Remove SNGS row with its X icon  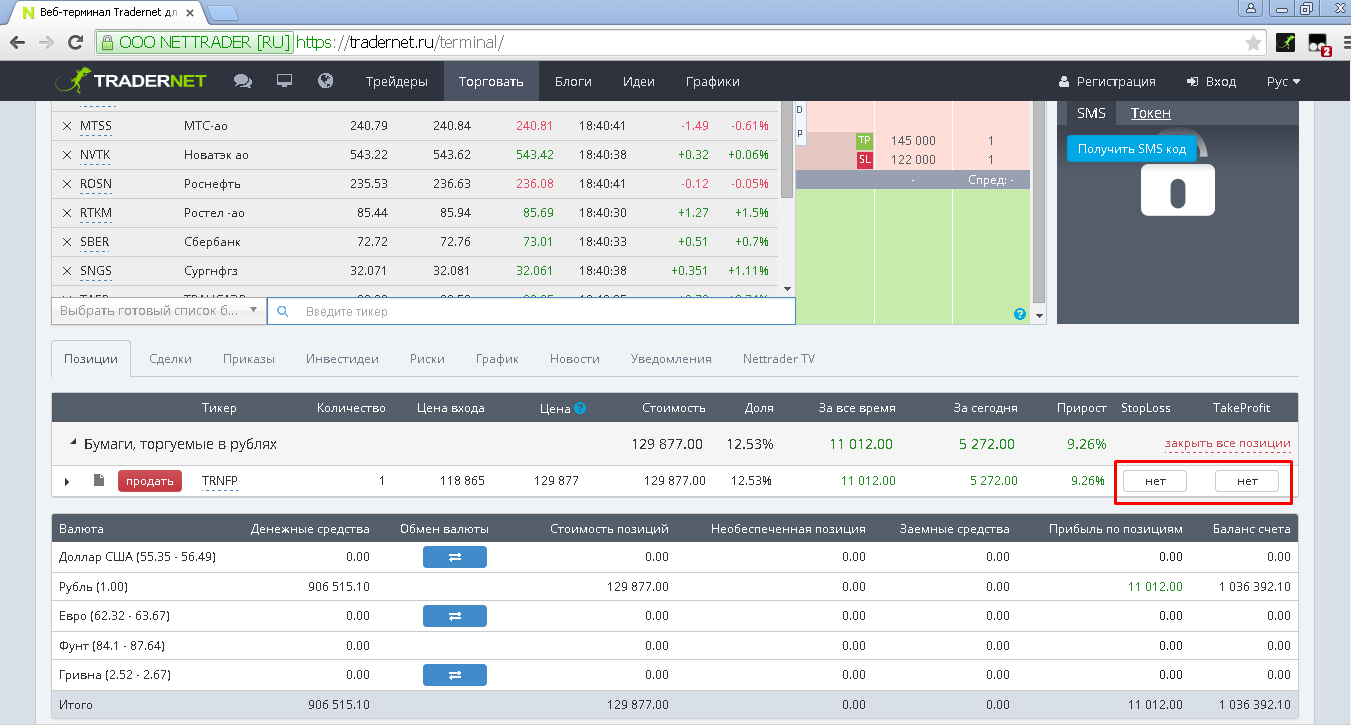click(x=67, y=271)
